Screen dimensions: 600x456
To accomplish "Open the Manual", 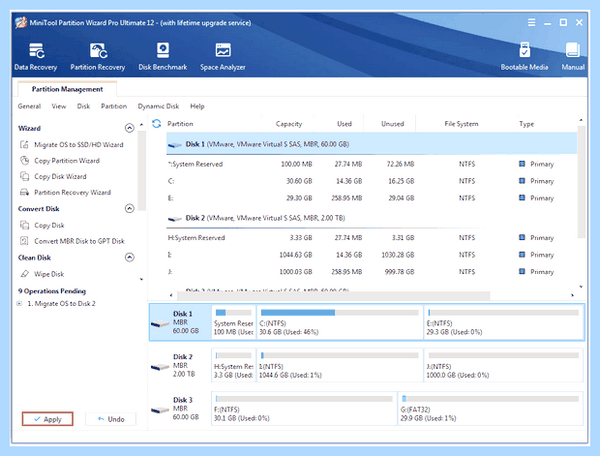I will 573,57.
